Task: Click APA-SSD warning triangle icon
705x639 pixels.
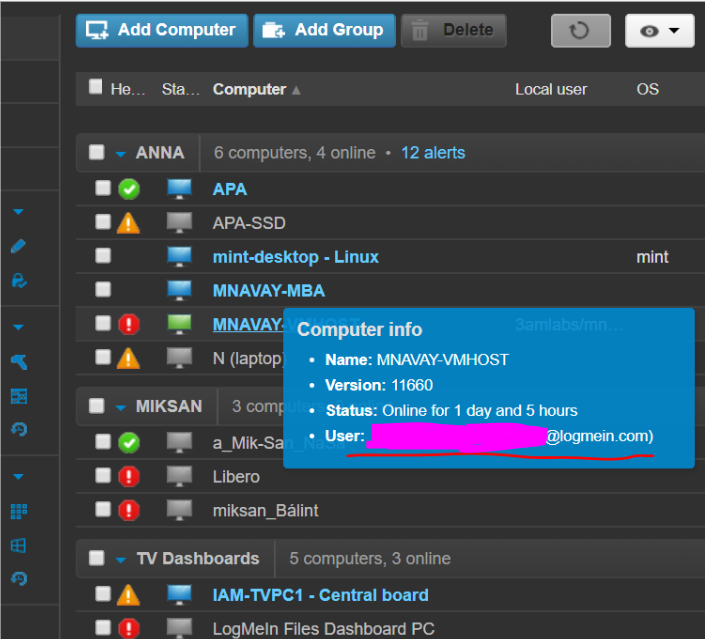Action: click(128, 223)
